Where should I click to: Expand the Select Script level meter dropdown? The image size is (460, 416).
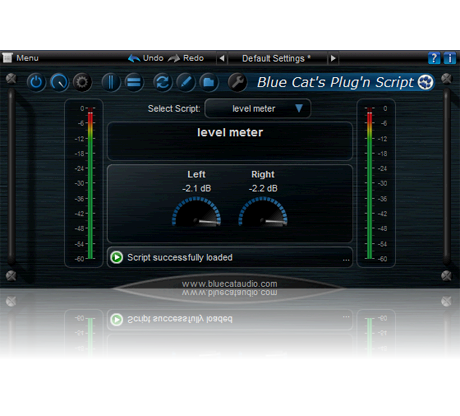click(258, 108)
